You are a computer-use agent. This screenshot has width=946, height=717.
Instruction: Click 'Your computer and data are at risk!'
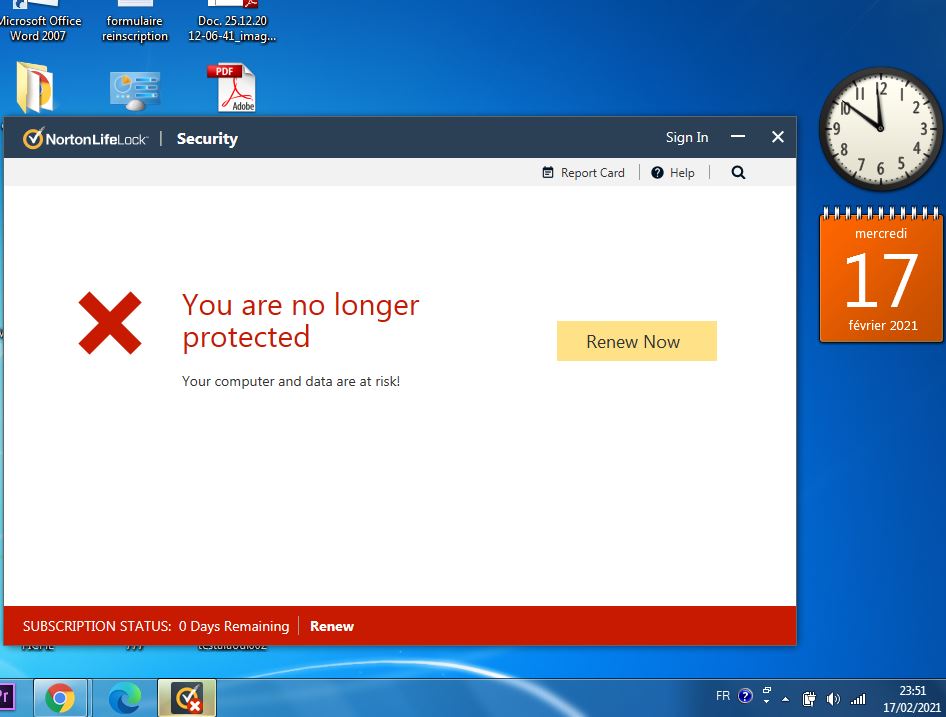(x=291, y=381)
